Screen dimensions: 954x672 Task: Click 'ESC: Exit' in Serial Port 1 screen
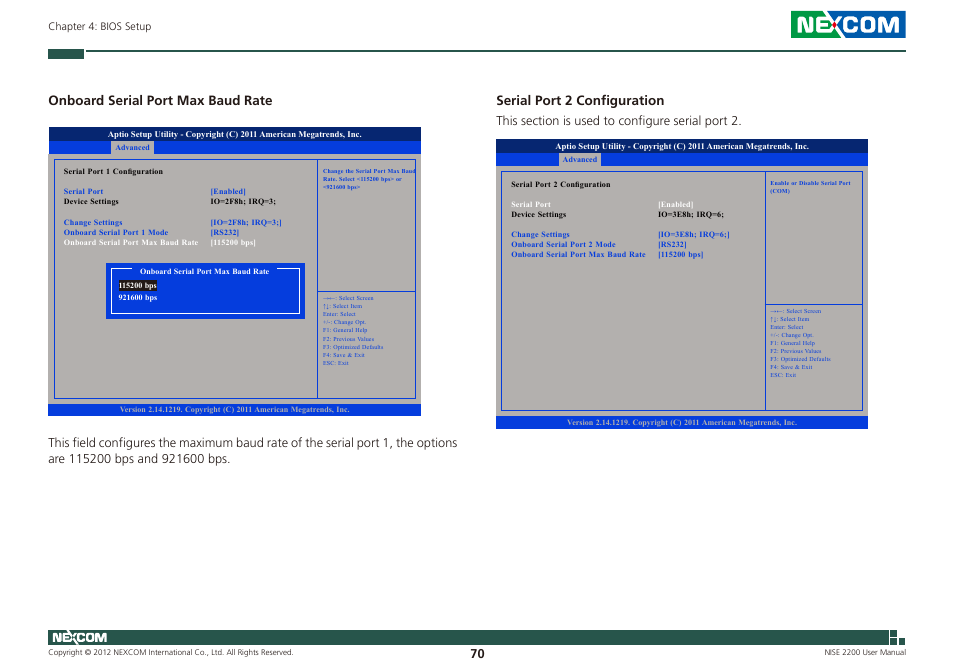pos(336,363)
